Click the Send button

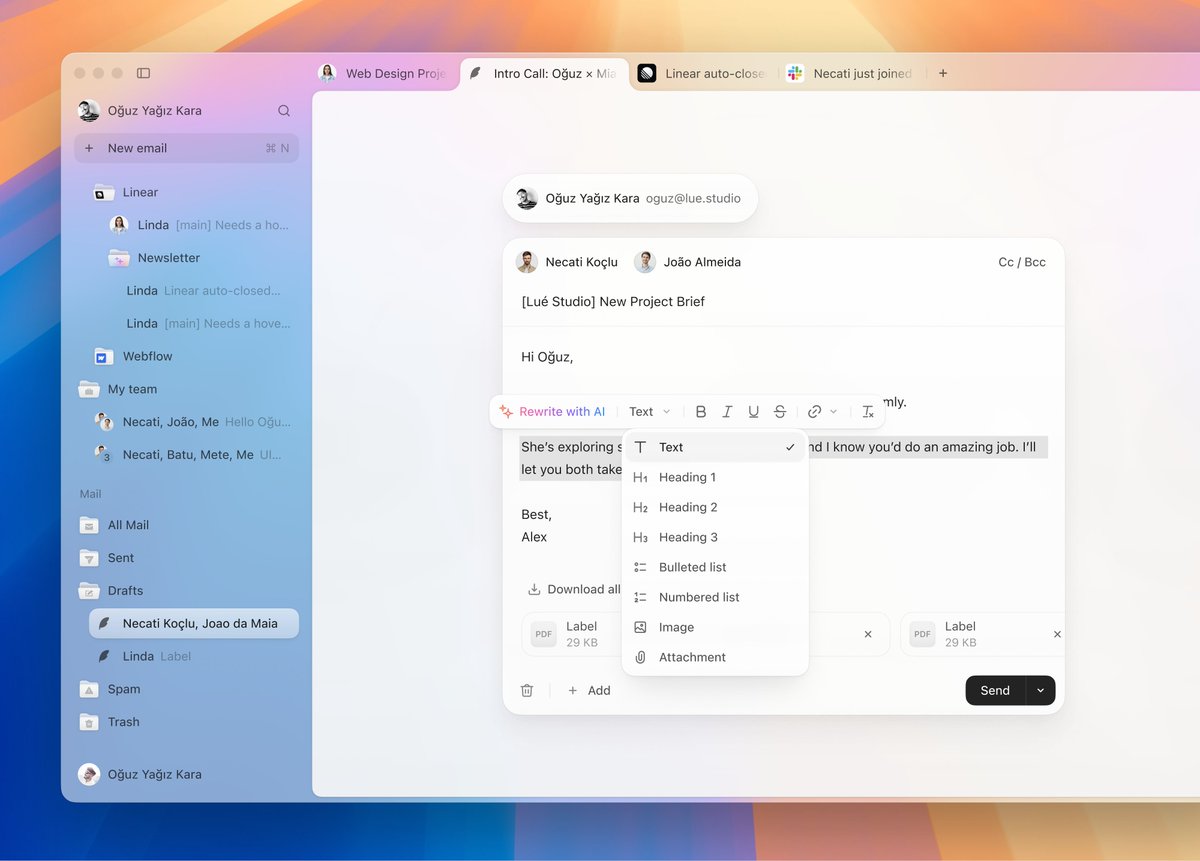pyautogui.click(x=995, y=690)
